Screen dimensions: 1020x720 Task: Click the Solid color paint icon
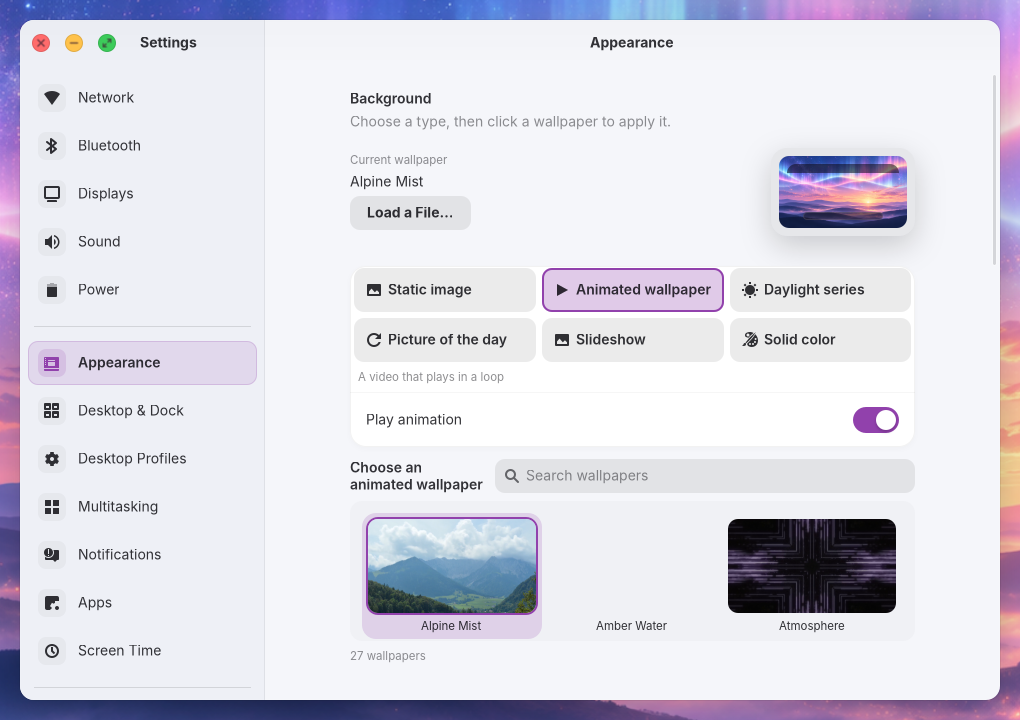pyautogui.click(x=750, y=340)
